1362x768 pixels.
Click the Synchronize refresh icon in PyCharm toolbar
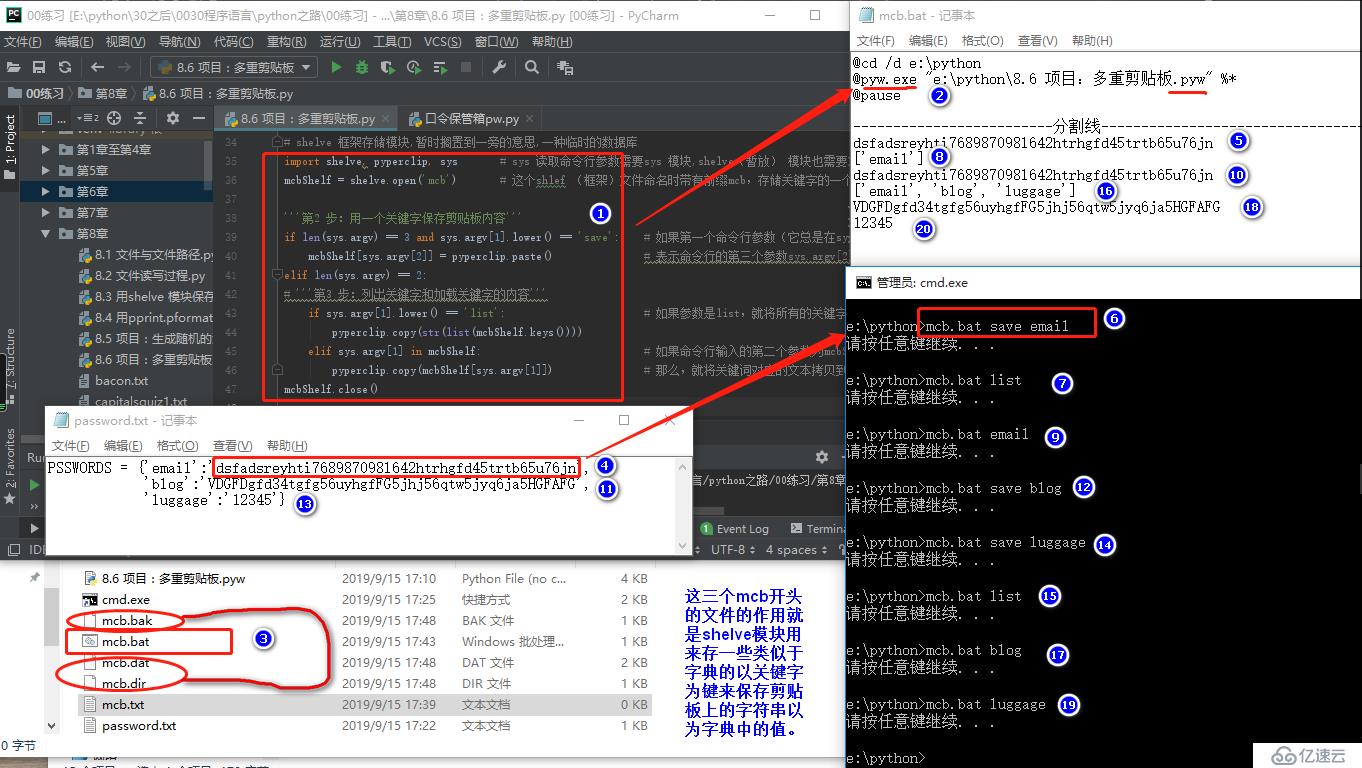tap(65, 67)
